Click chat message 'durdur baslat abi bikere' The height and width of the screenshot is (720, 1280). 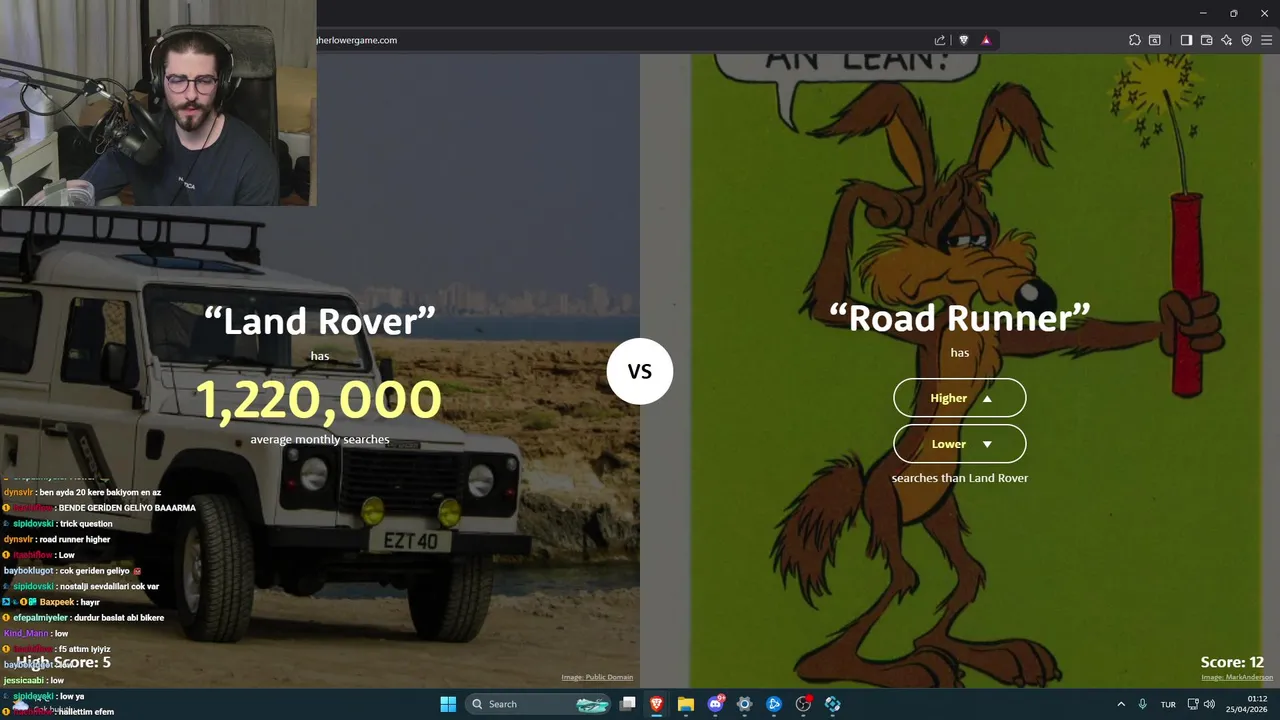tap(119, 618)
